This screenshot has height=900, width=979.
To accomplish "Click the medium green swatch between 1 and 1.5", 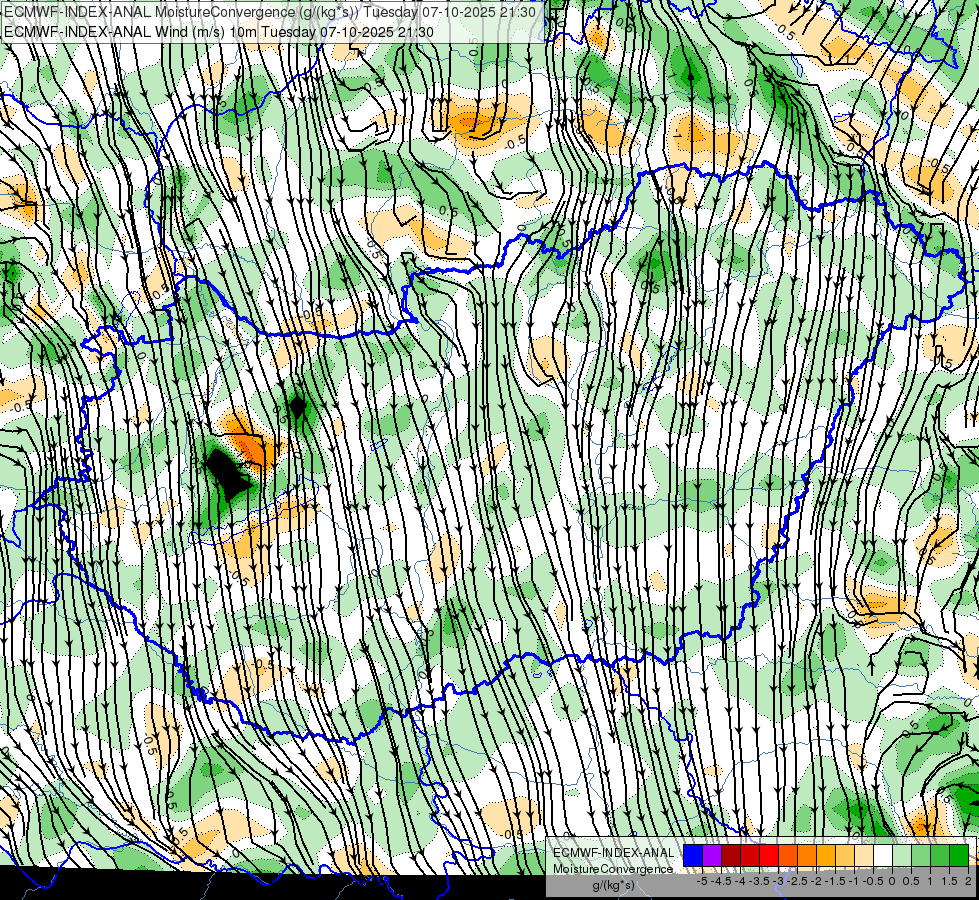I will point(940,855).
